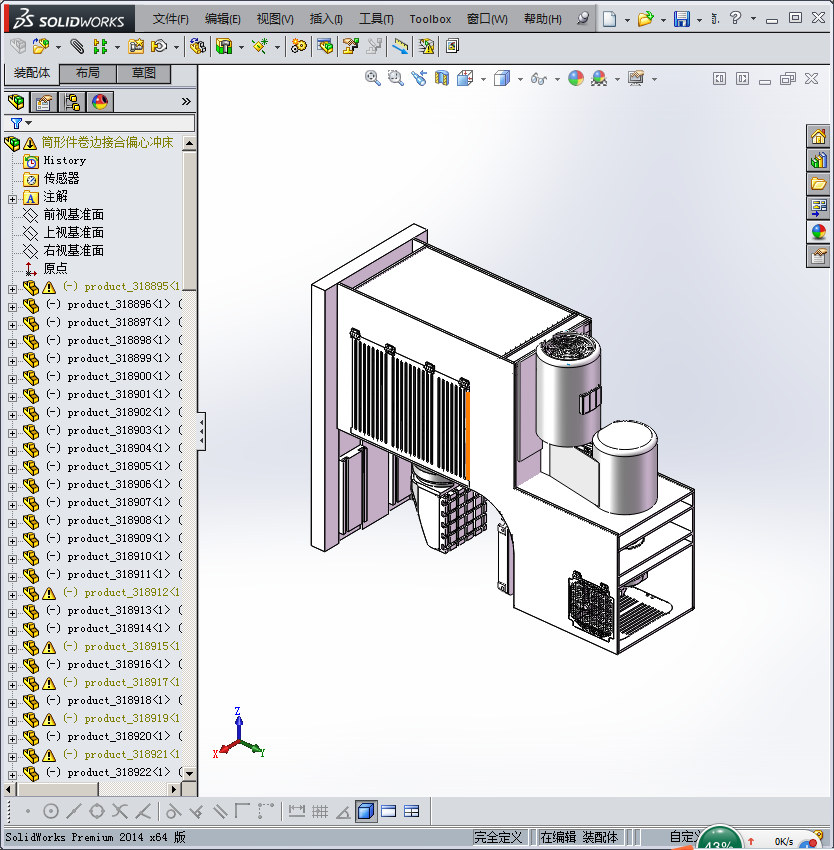Select the 上视基准面 plane
The width and height of the screenshot is (834, 850).
(x=73, y=233)
